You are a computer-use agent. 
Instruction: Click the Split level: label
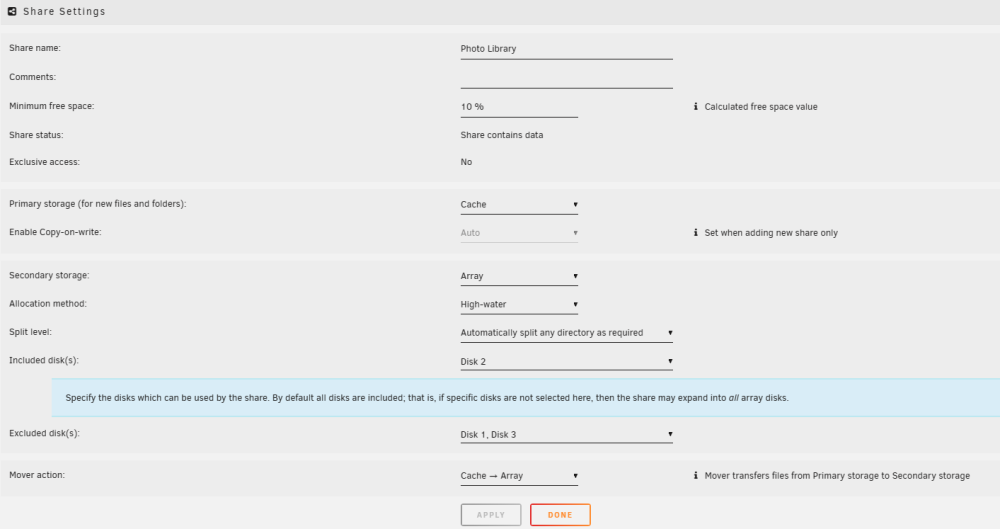[31, 332]
